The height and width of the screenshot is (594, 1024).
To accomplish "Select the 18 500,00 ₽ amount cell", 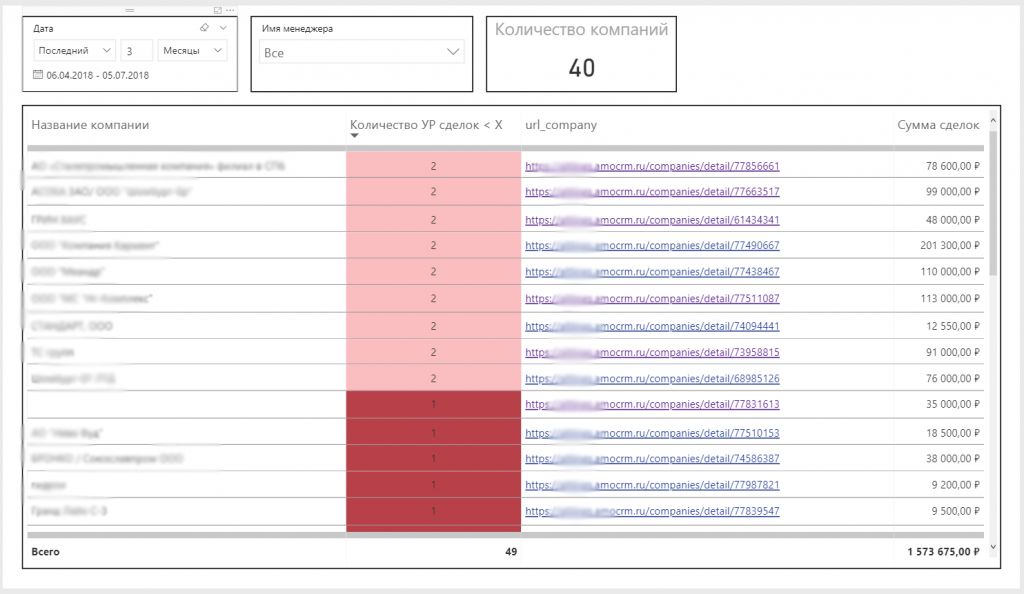I will pos(952,433).
